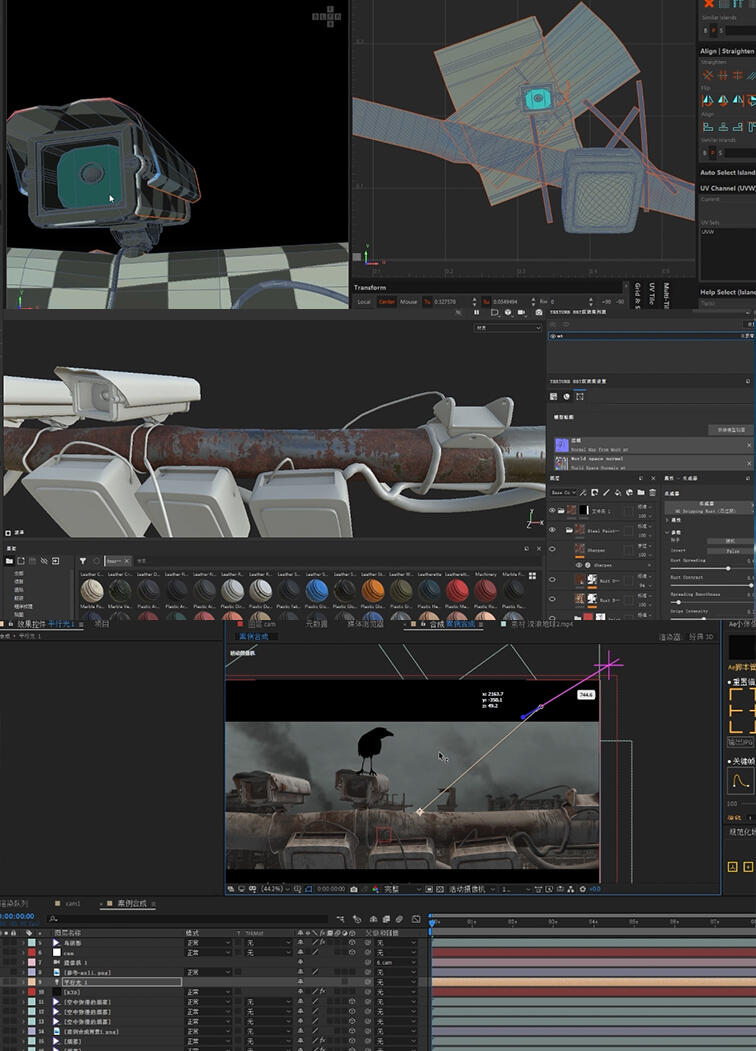Click the screenshot camera icon above the 3D viewport
The width and height of the screenshot is (756, 1051).
tap(538, 312)
